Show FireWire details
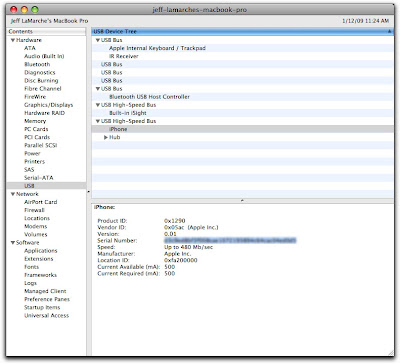The image size is (400, 364). pos(35,97)
